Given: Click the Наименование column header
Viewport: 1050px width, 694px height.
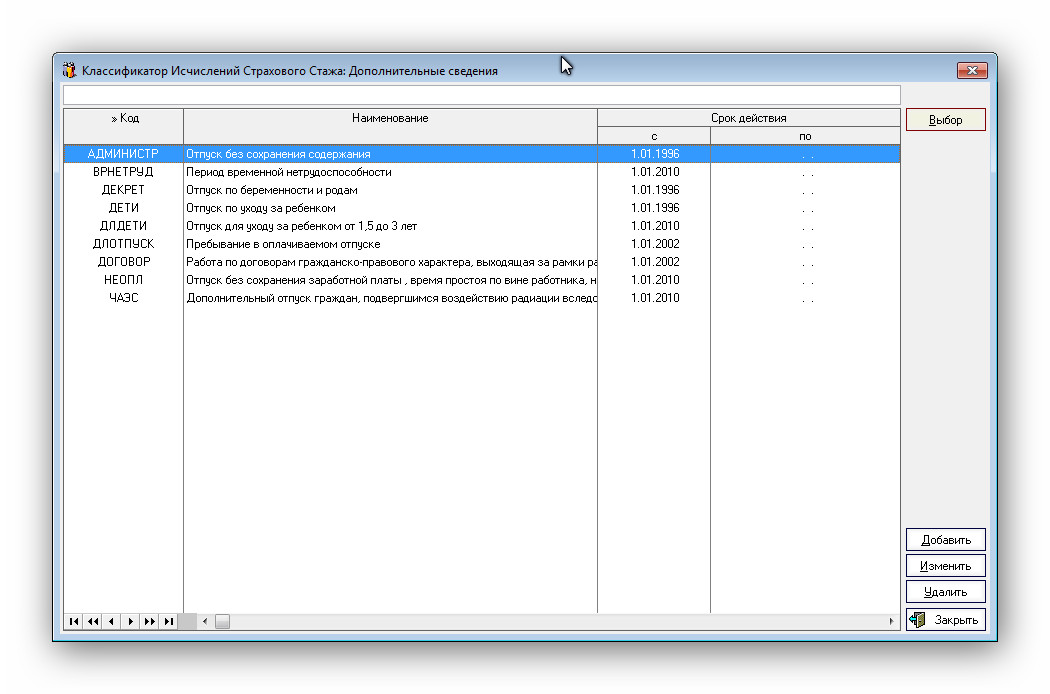Looking at the screenshot, I should pyautogui.click(x=390, y=119).
